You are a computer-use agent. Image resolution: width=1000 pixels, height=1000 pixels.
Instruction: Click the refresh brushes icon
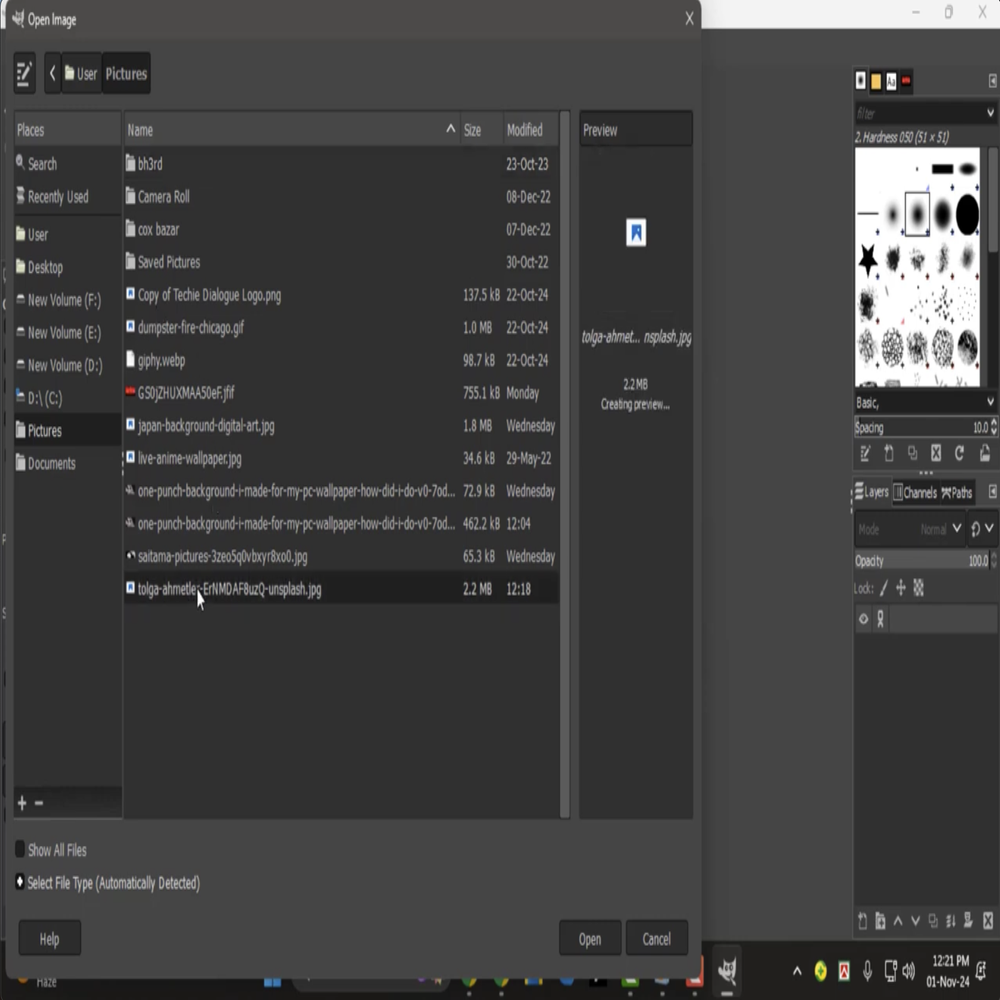[959, 454]
